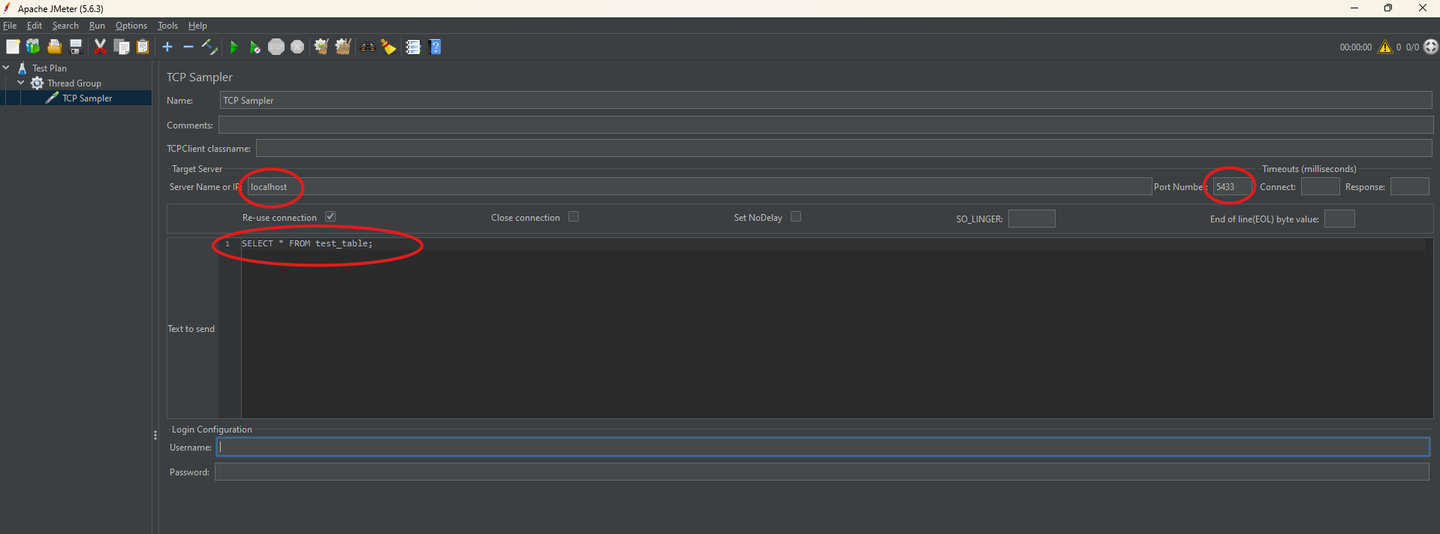
Task: Open the Run menu
Action: point(97,25)
